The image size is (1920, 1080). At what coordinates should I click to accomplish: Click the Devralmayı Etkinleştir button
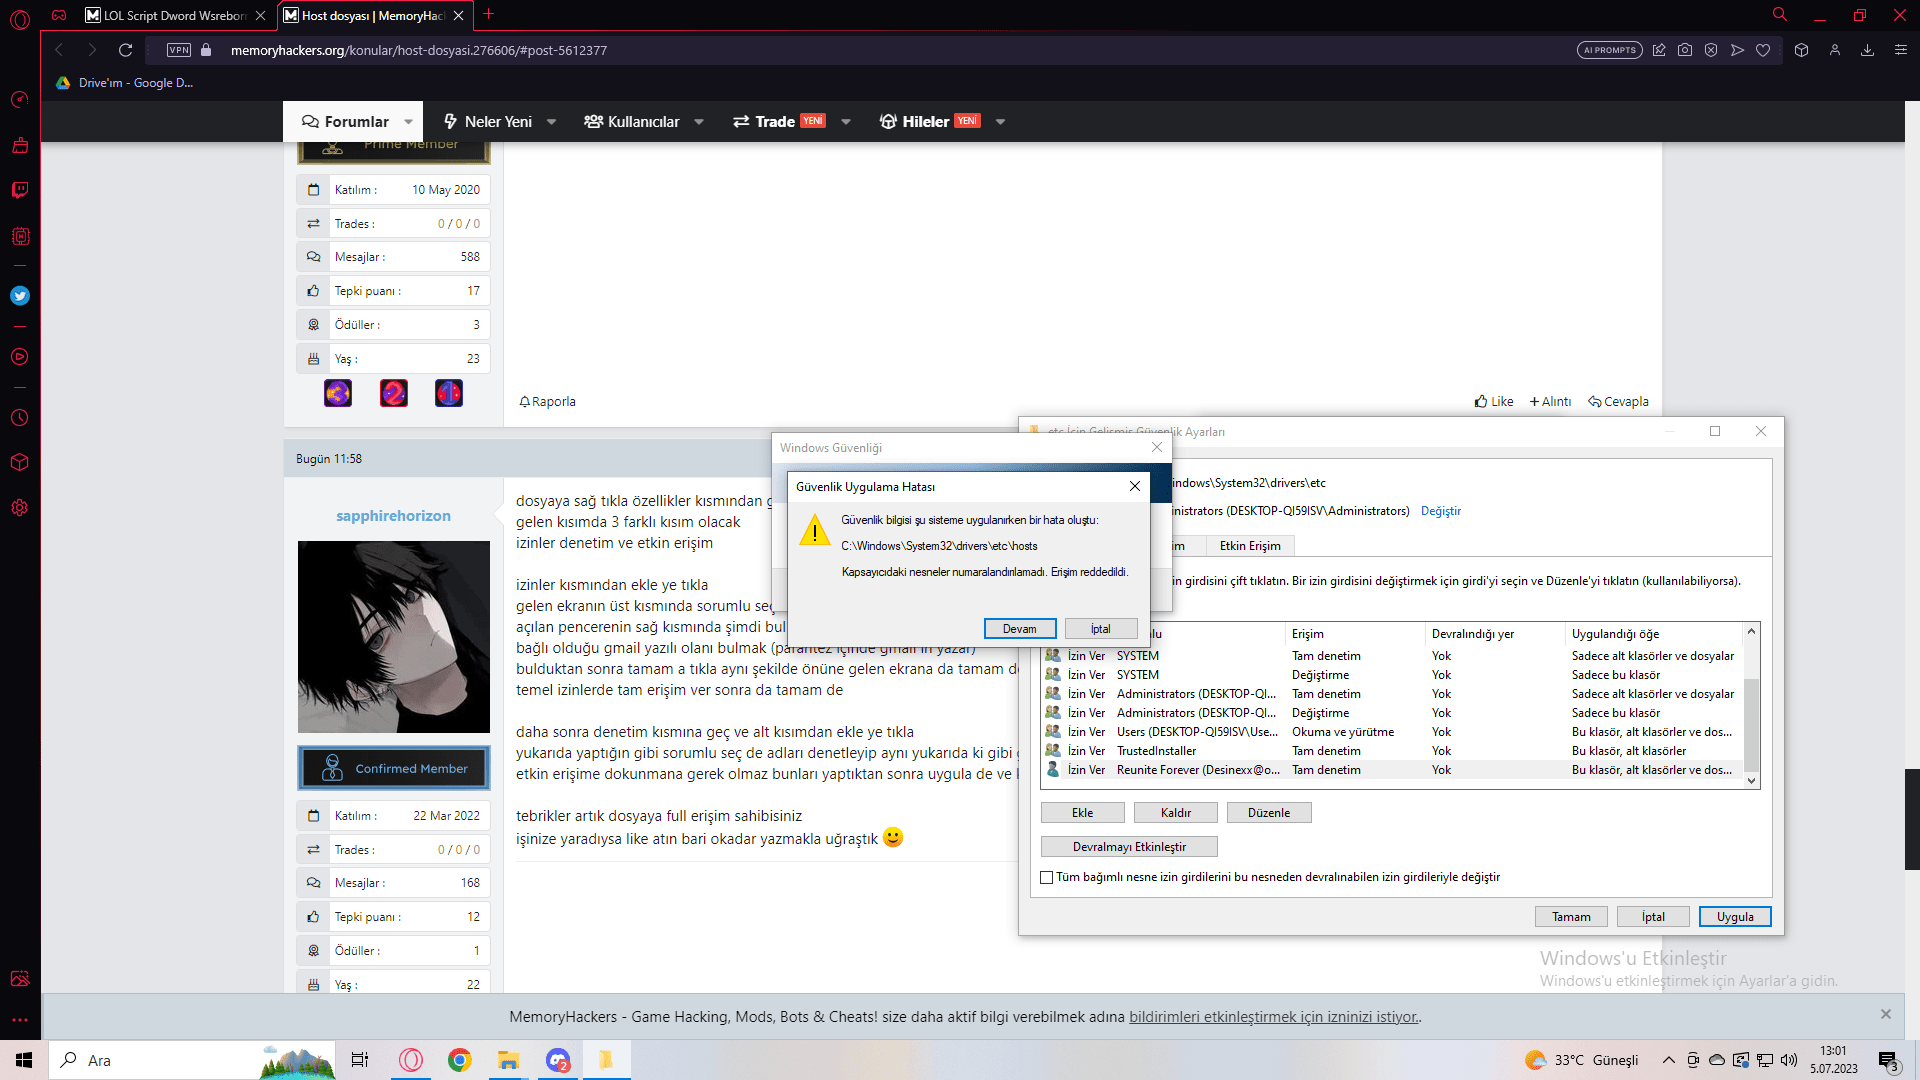point(1129,847)
